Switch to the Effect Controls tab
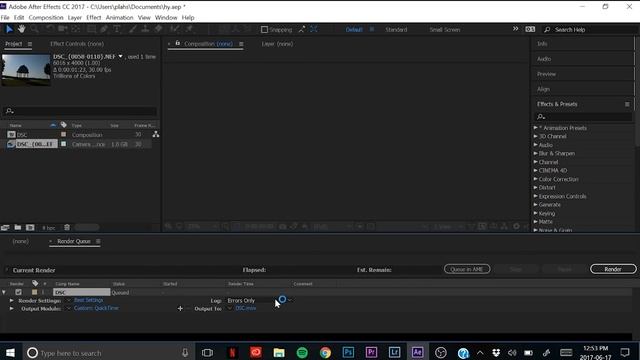Viewport: 640px width, 360px height. coord(77,44)
